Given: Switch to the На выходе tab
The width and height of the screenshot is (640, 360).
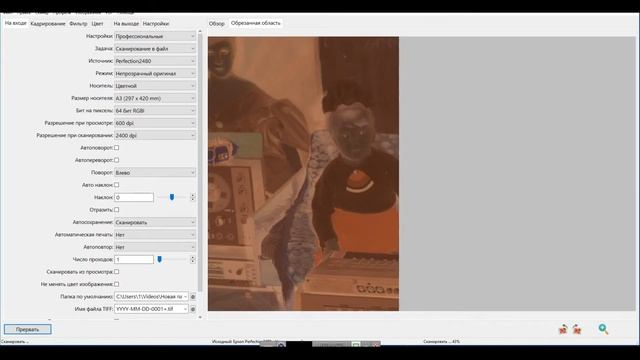Looking at the screenshot, I should (126, 24).
